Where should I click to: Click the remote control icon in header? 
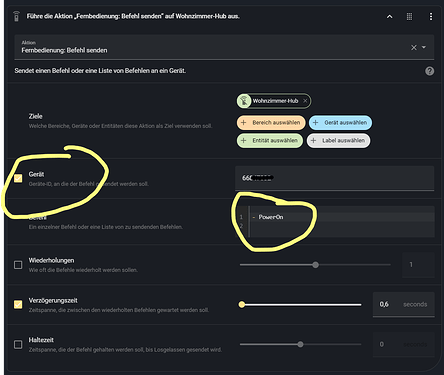pyautogui.click(x=16, y=16)
